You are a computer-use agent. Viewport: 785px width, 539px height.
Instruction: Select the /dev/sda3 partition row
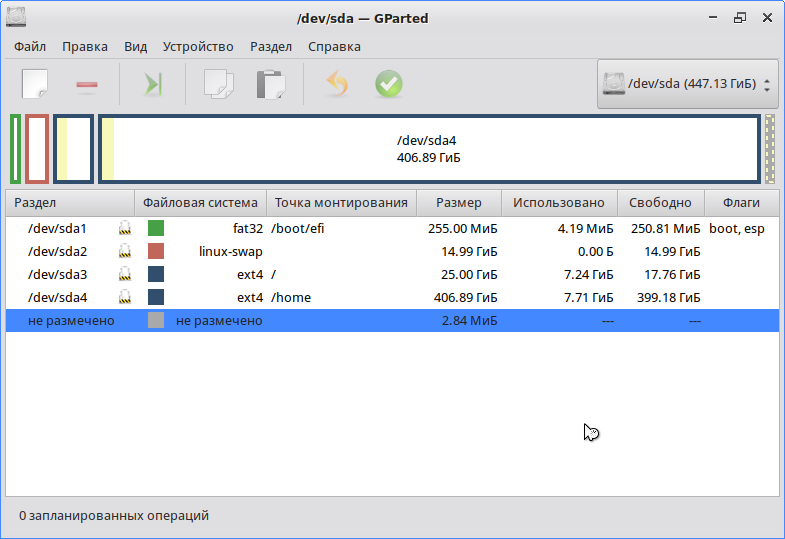pos(392,274)
